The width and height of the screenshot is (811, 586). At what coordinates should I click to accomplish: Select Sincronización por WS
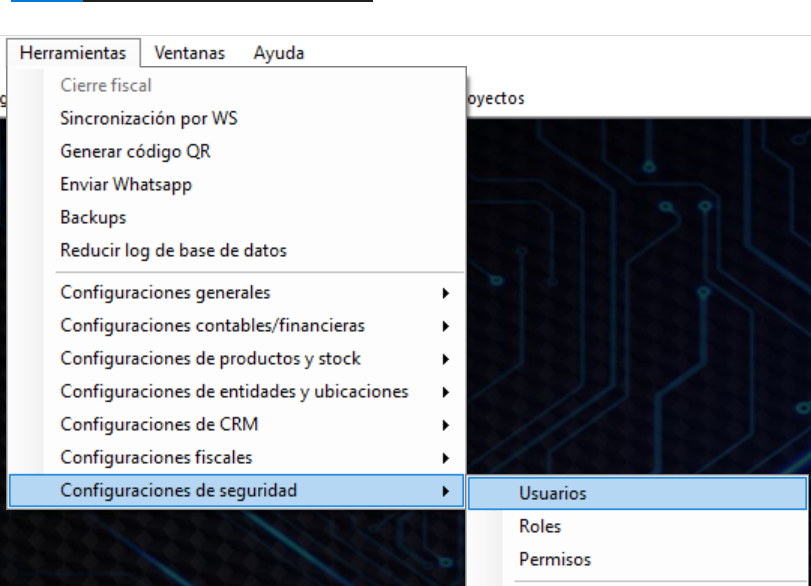point(149,118)
